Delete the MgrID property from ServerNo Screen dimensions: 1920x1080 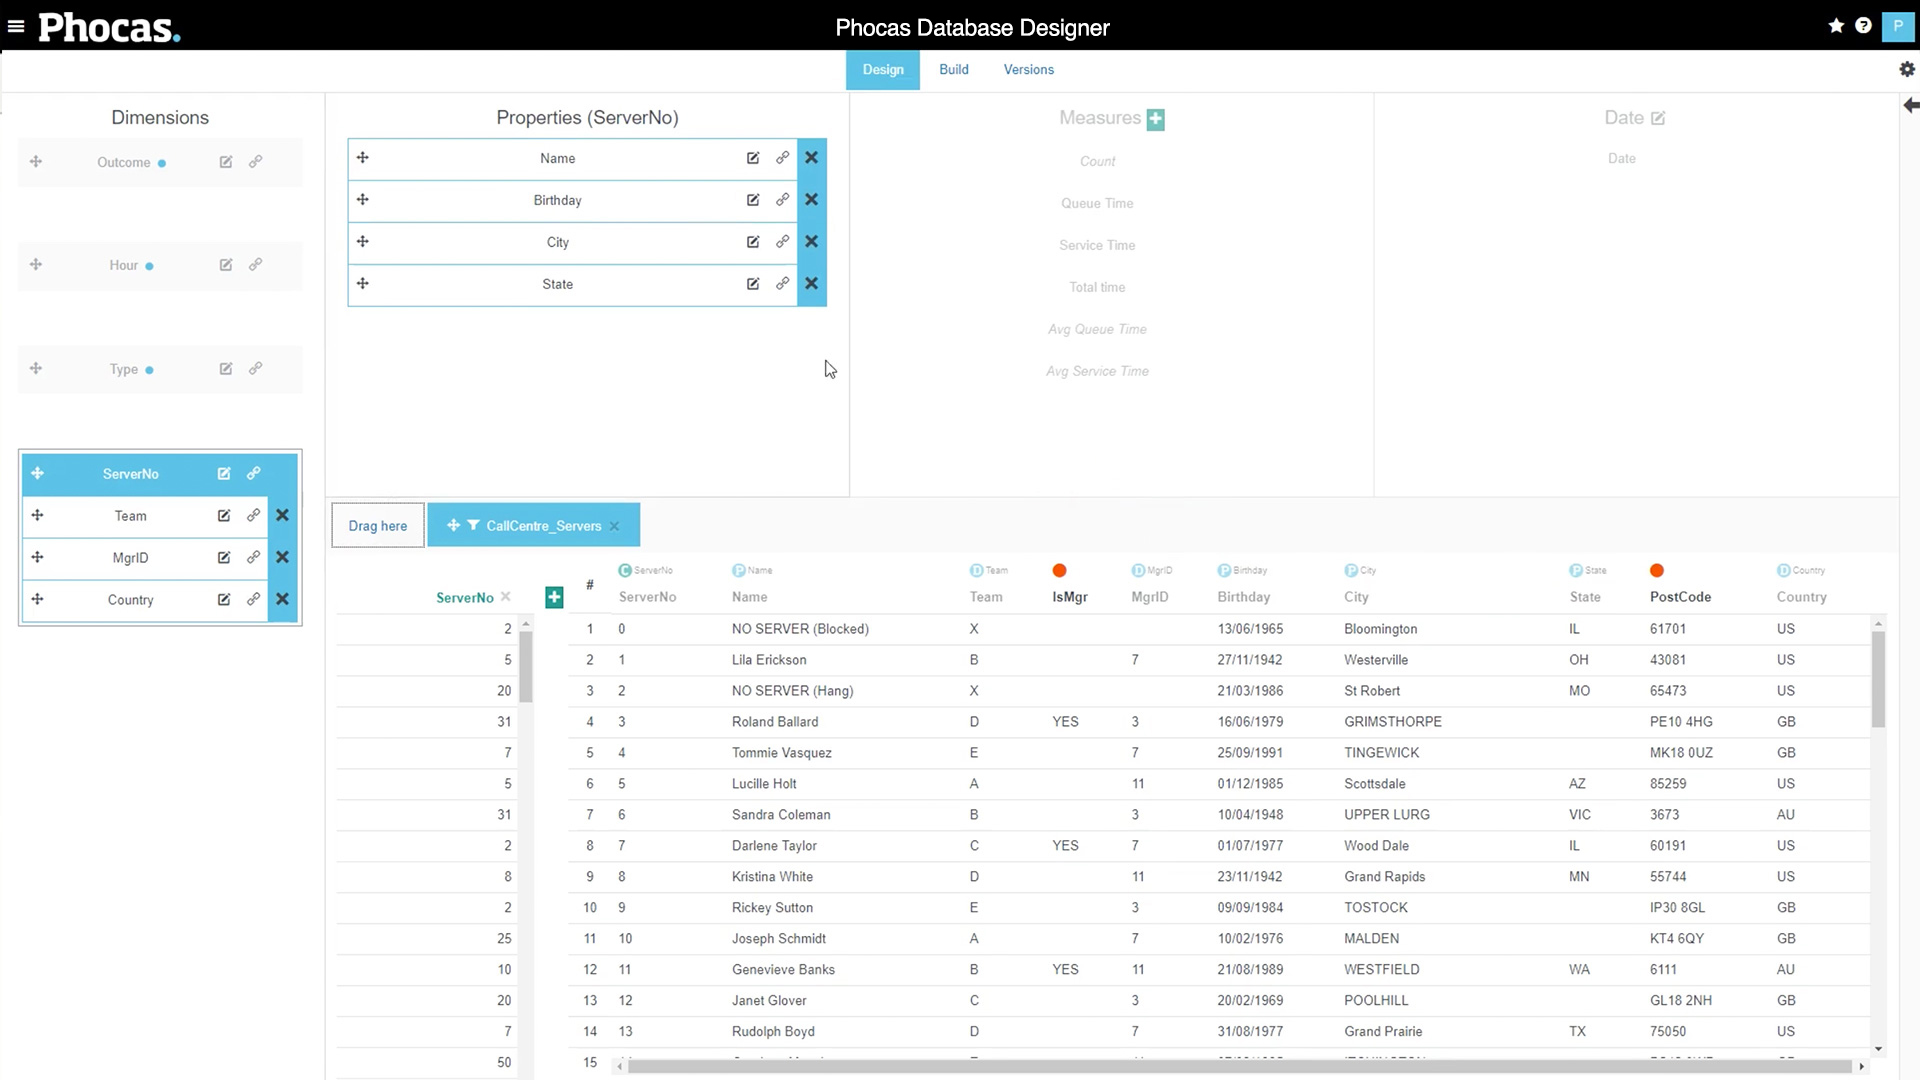coord(282,558)
